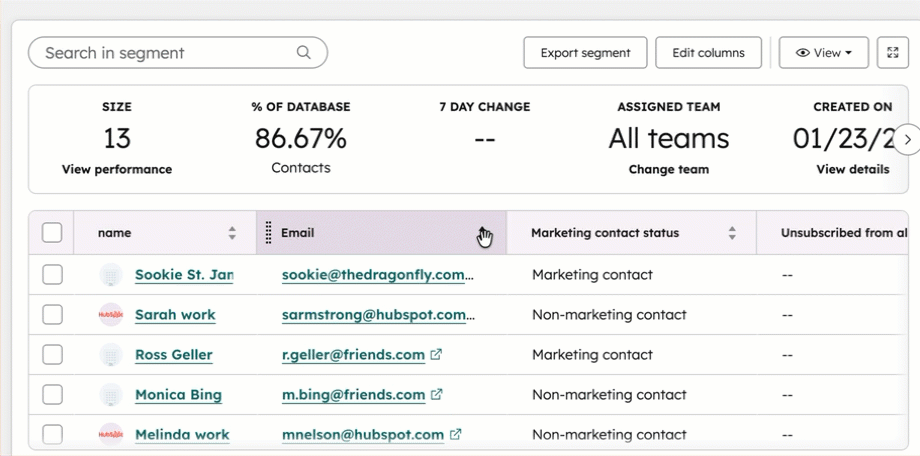Open the Ross Geller contact link
The image size is (920, 456).
[174, 354]
